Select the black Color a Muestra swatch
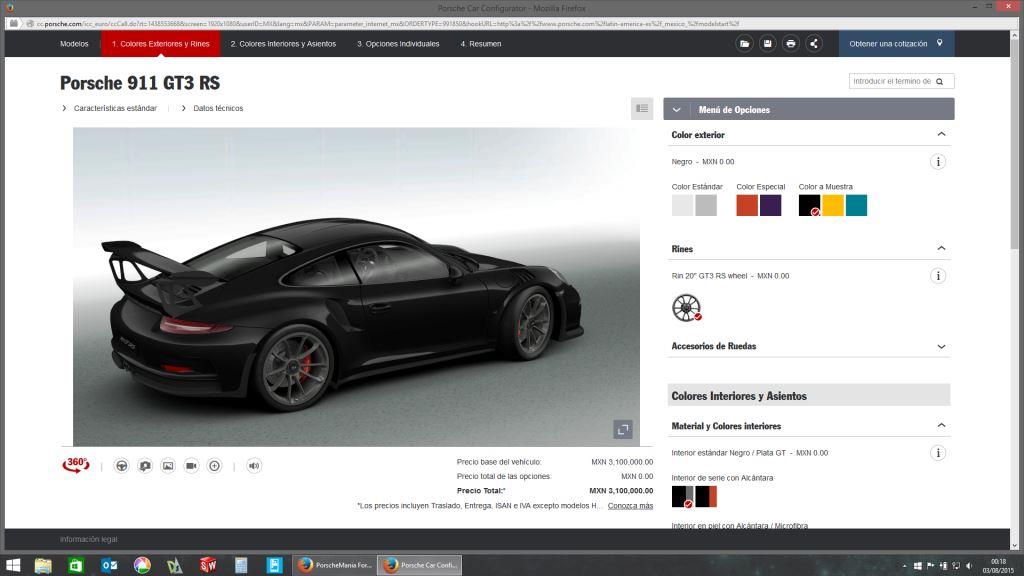The width and height of the screenshot is (1024, 576). pos(809,205)
